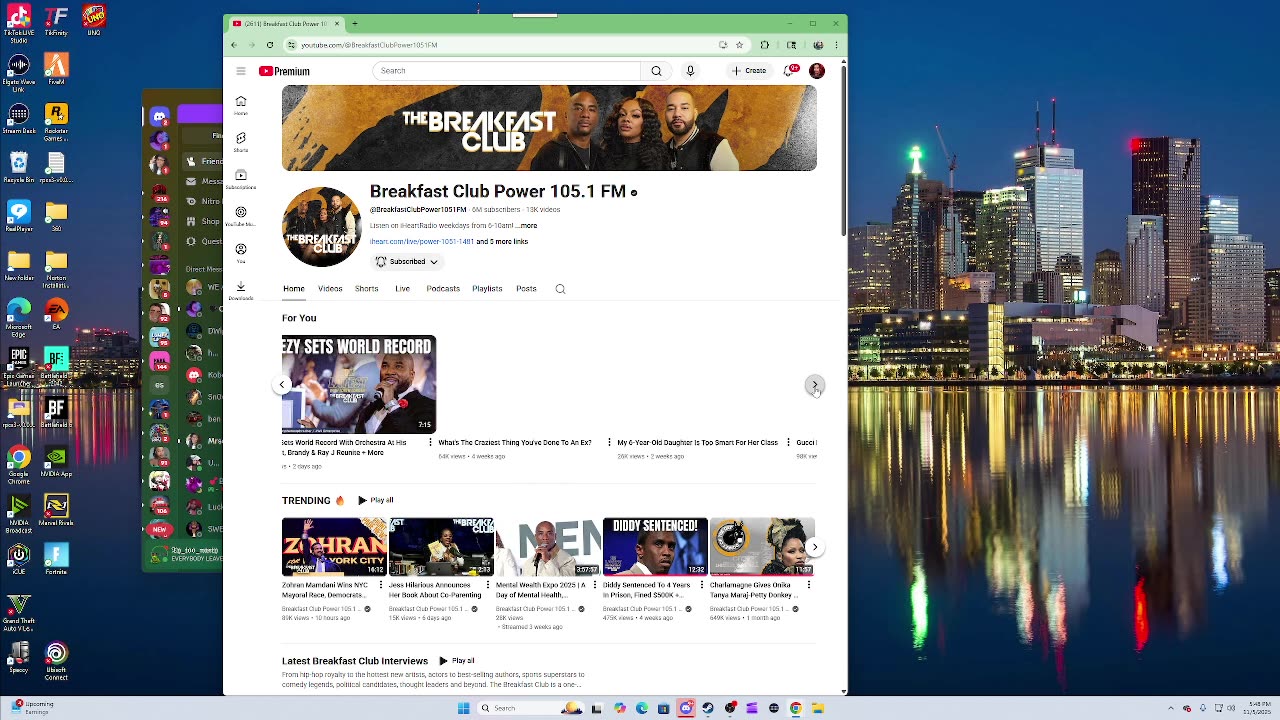Open iheart.com channel link

(422, 242)
